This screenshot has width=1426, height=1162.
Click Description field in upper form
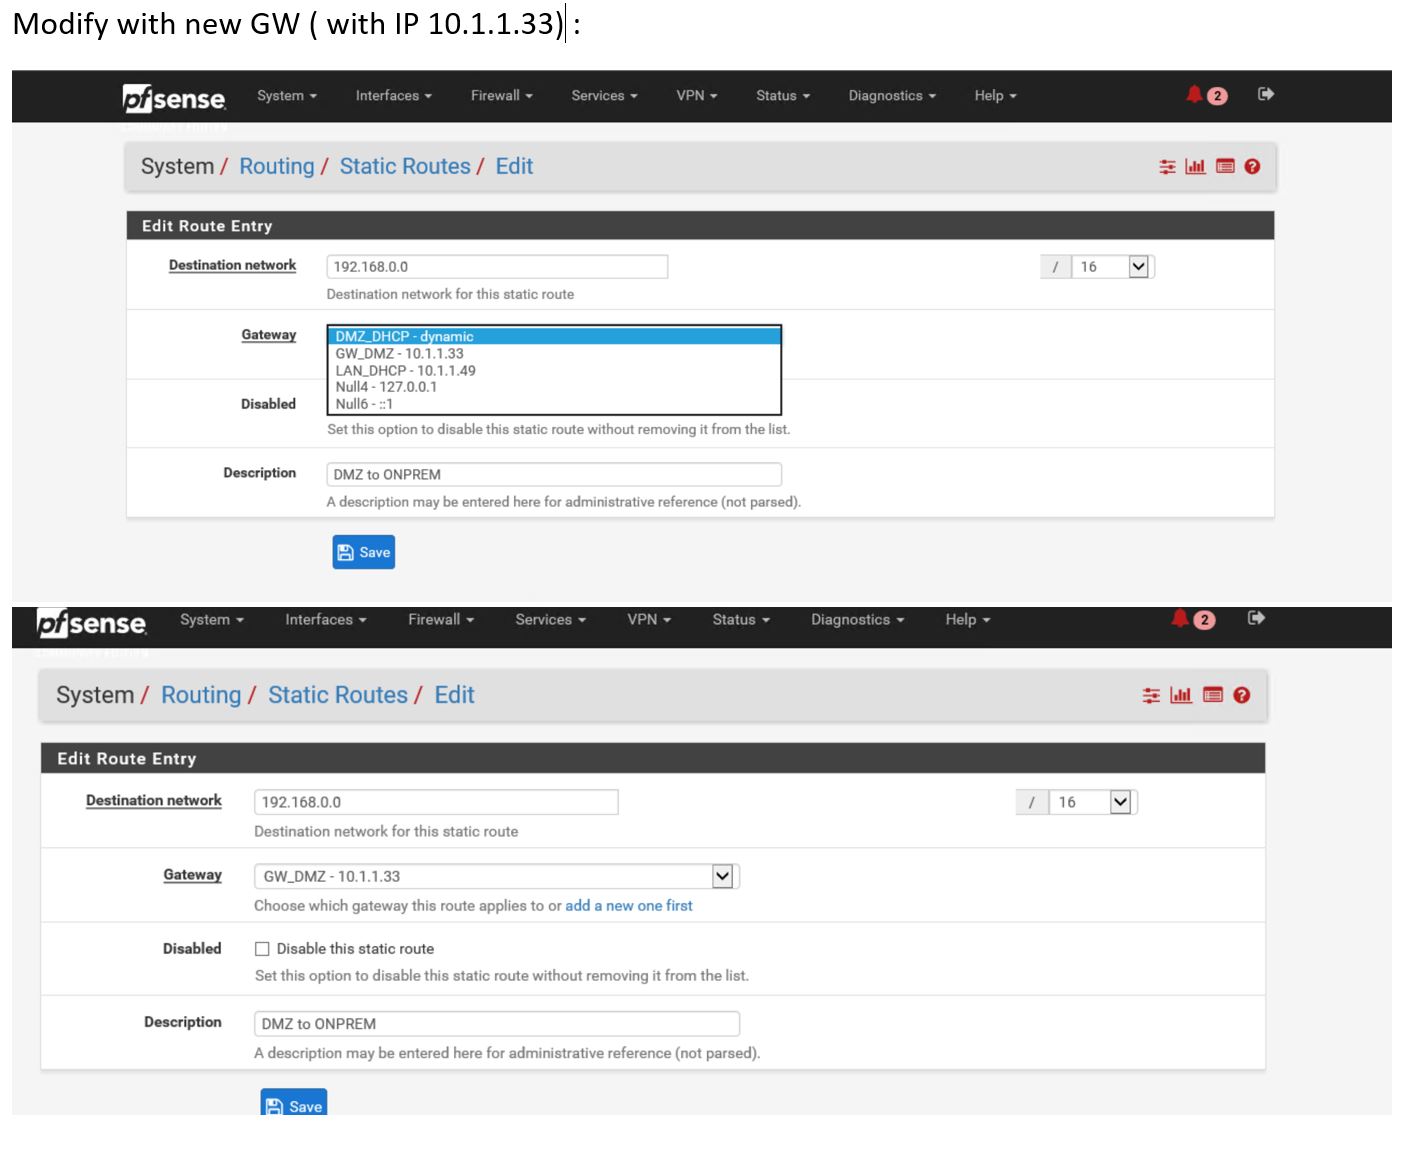tap(554, 474)
